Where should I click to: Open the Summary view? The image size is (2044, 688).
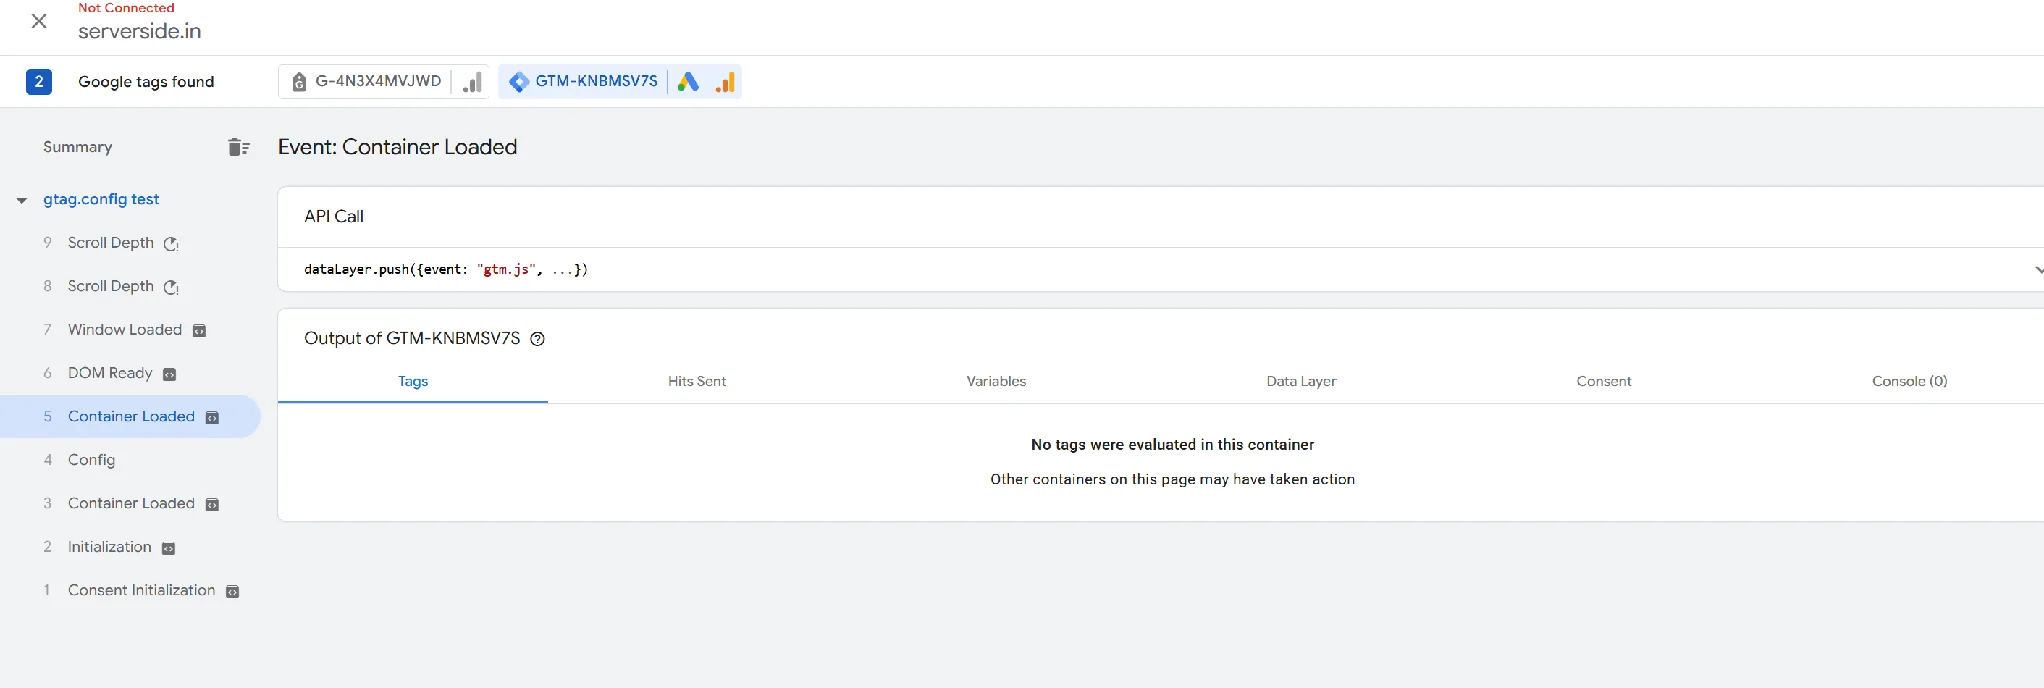77,147
